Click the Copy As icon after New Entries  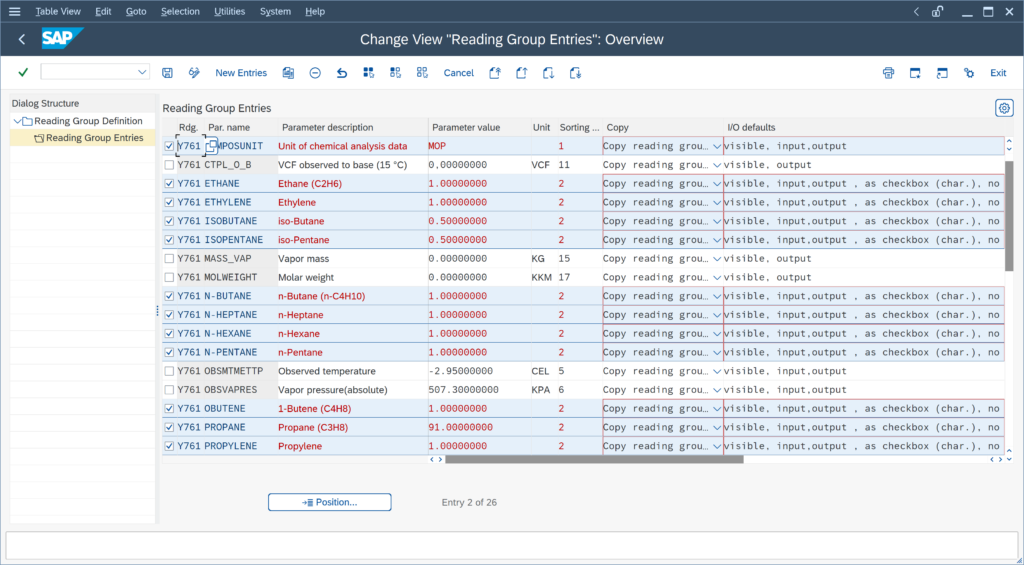288,73
